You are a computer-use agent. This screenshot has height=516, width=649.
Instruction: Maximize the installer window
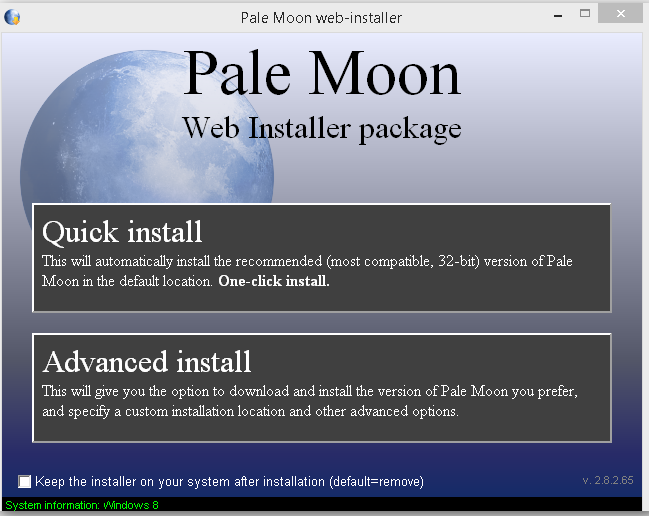[584, 14]
